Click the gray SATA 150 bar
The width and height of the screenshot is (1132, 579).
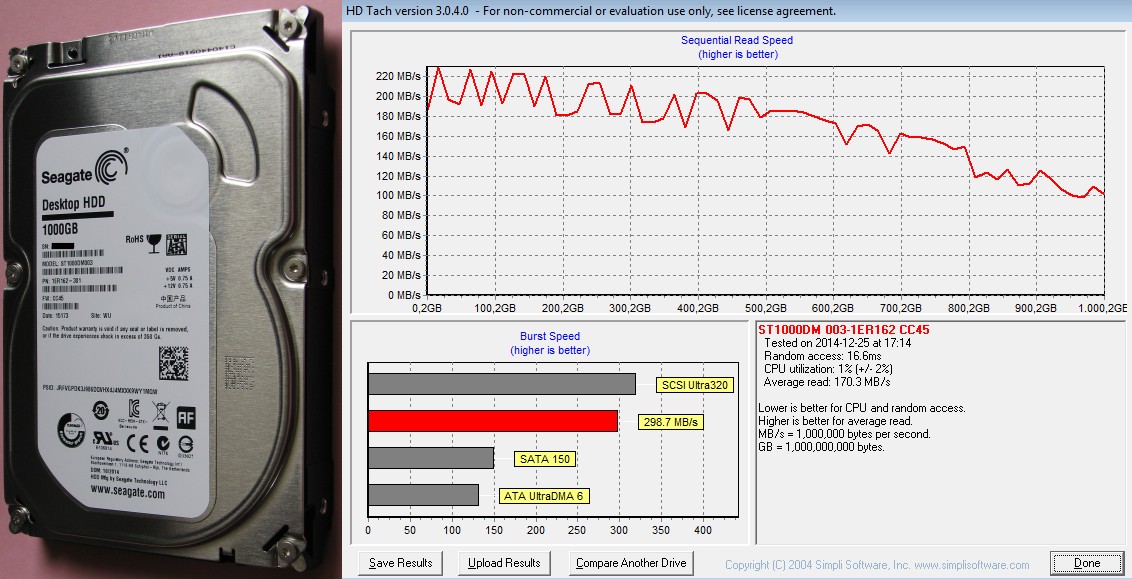(431, 458)
